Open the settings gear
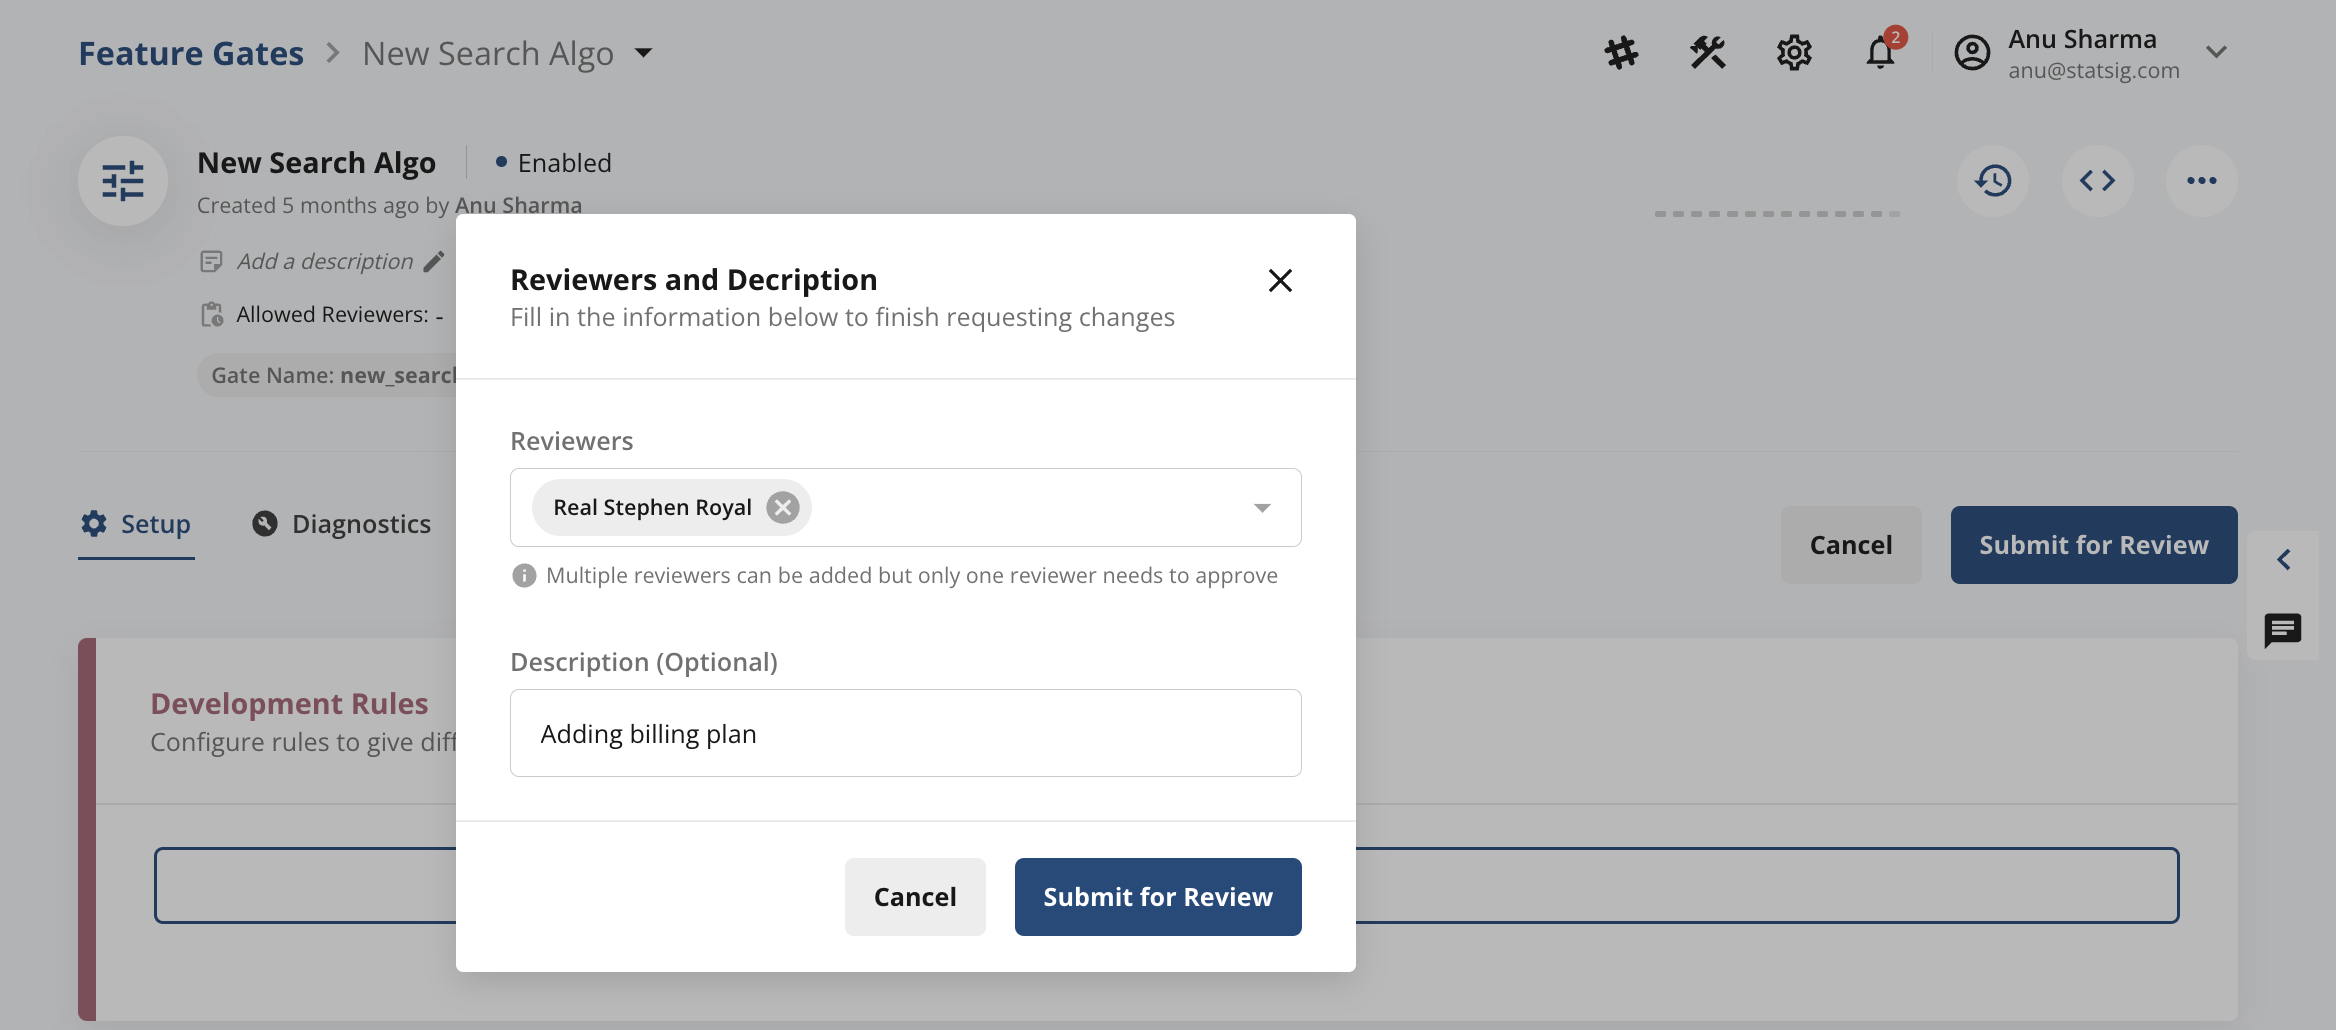 1794,52
